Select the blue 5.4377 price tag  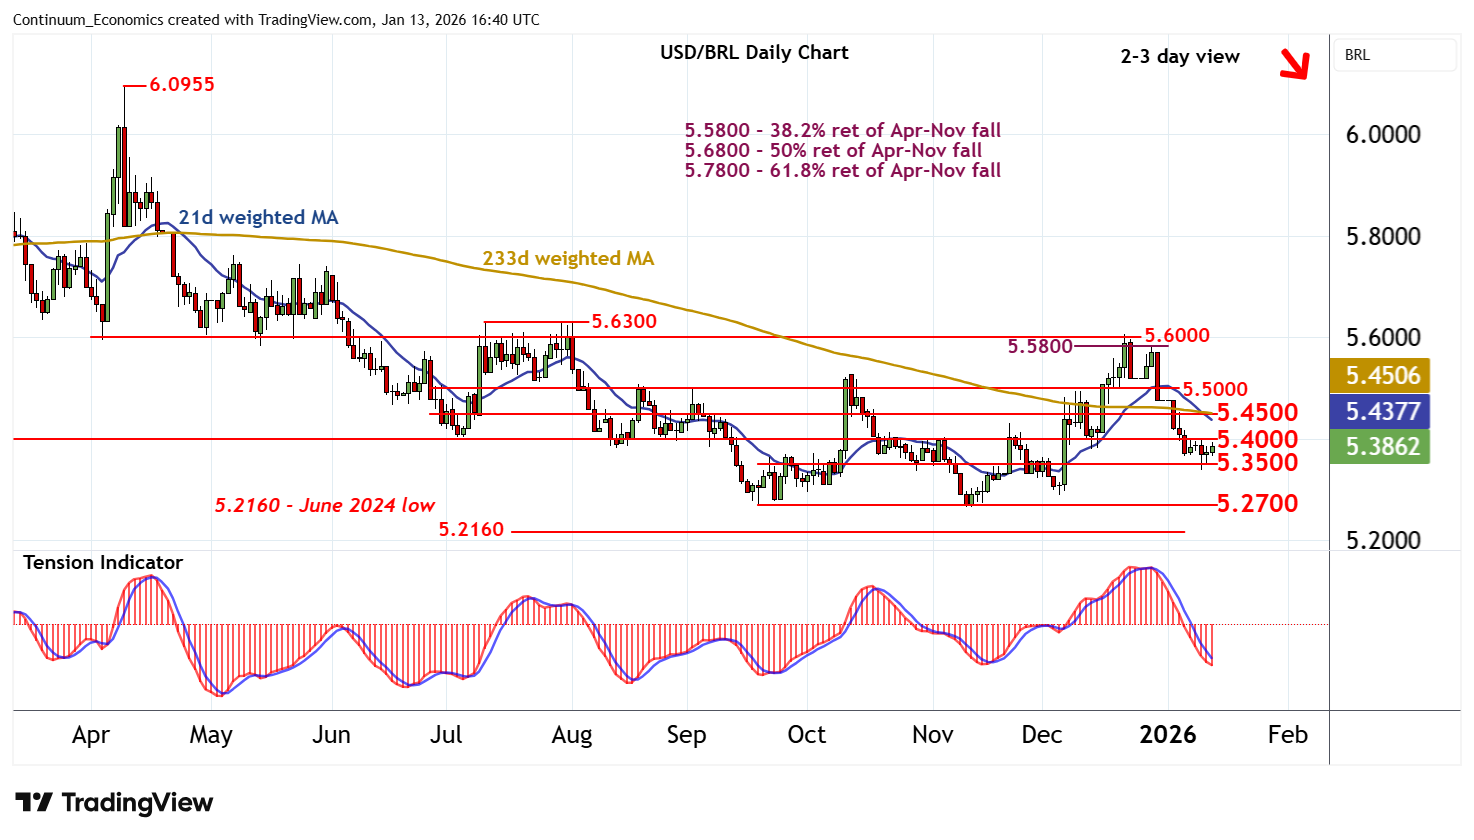1382,411
